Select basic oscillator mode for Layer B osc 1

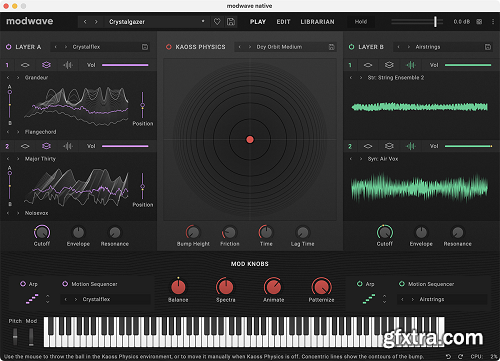(x=368, y=65)
